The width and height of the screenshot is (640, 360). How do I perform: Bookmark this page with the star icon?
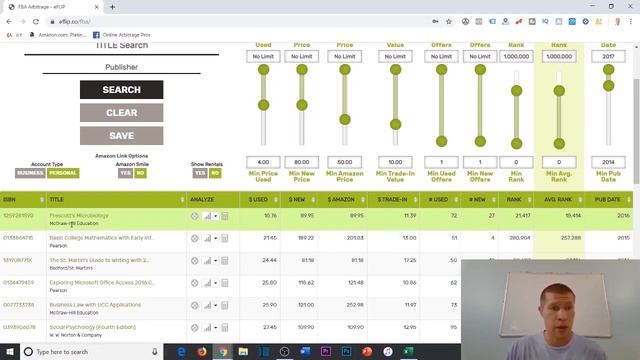[449, 22]
